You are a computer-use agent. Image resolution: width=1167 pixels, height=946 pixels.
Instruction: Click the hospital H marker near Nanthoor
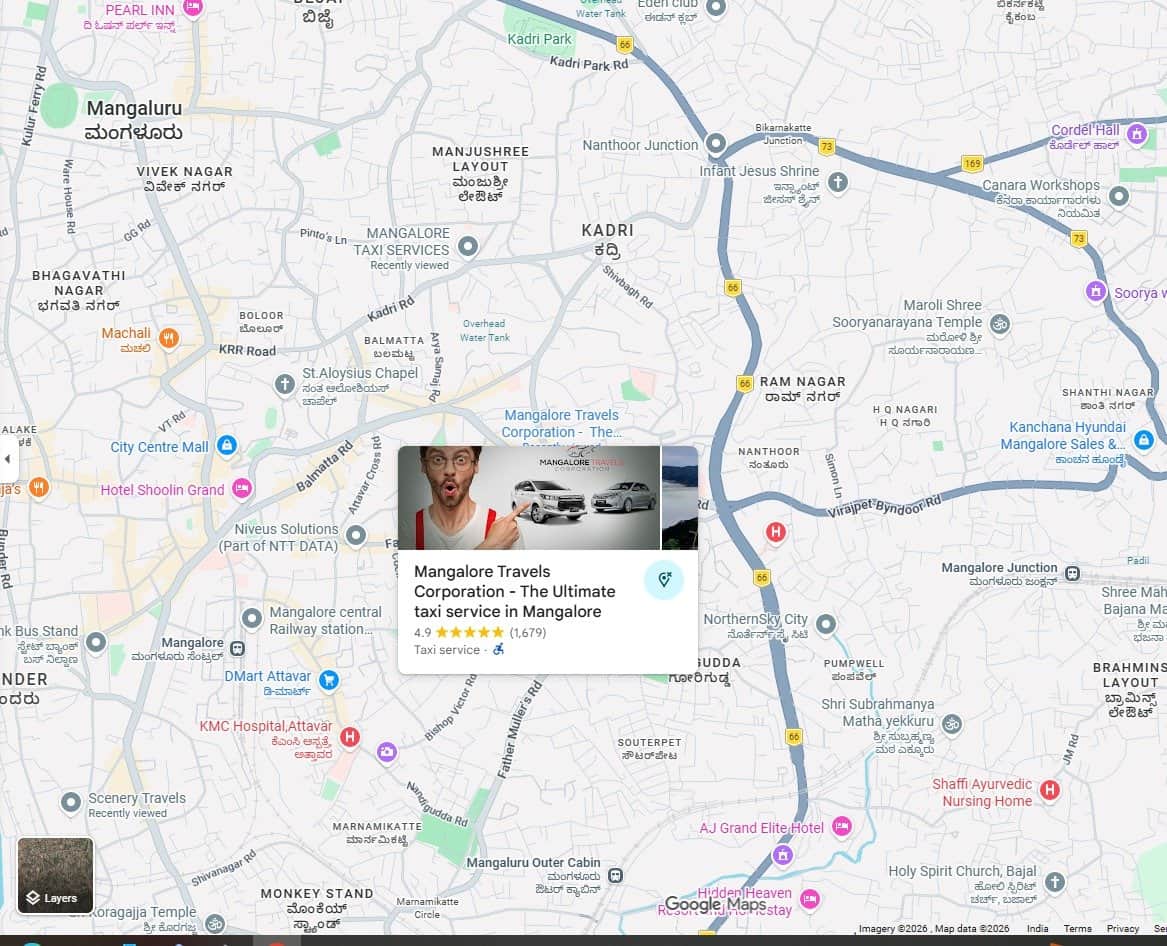pyautogui.click(x=776, y=531)
